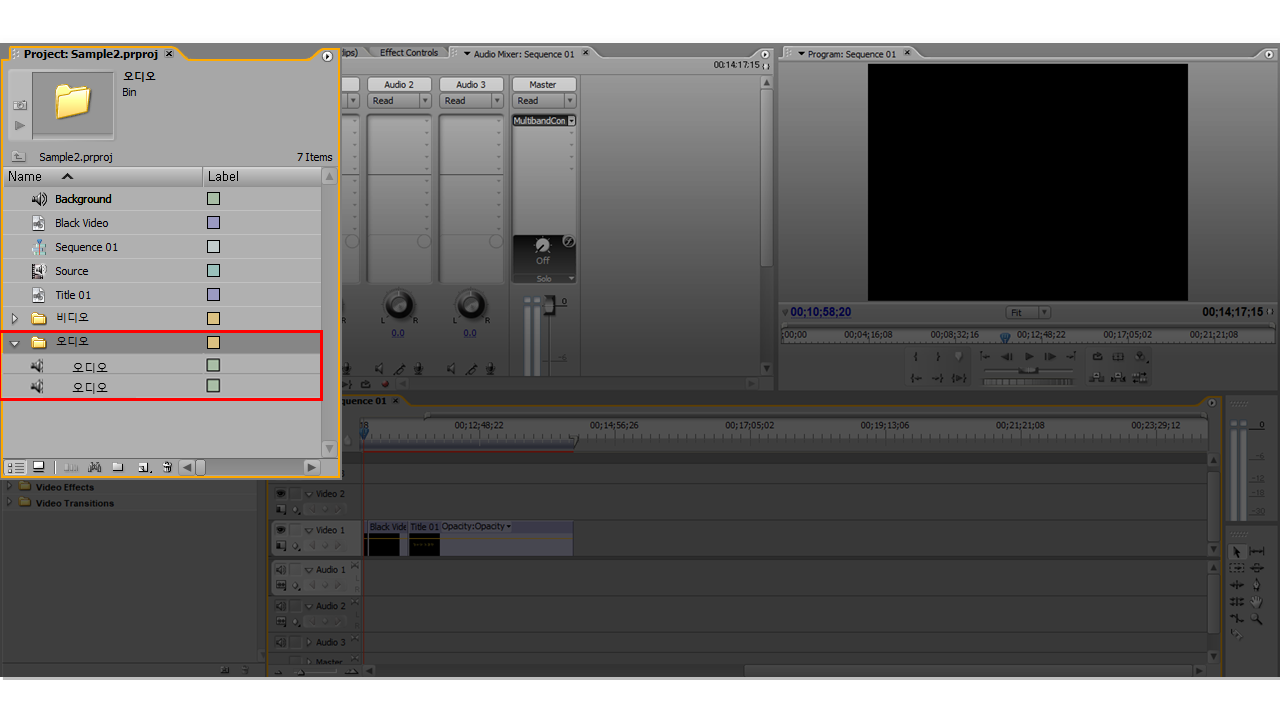Select the Pen tool in Tools panel
This screenshot has width=1280, height=720.
(1257, 585)
